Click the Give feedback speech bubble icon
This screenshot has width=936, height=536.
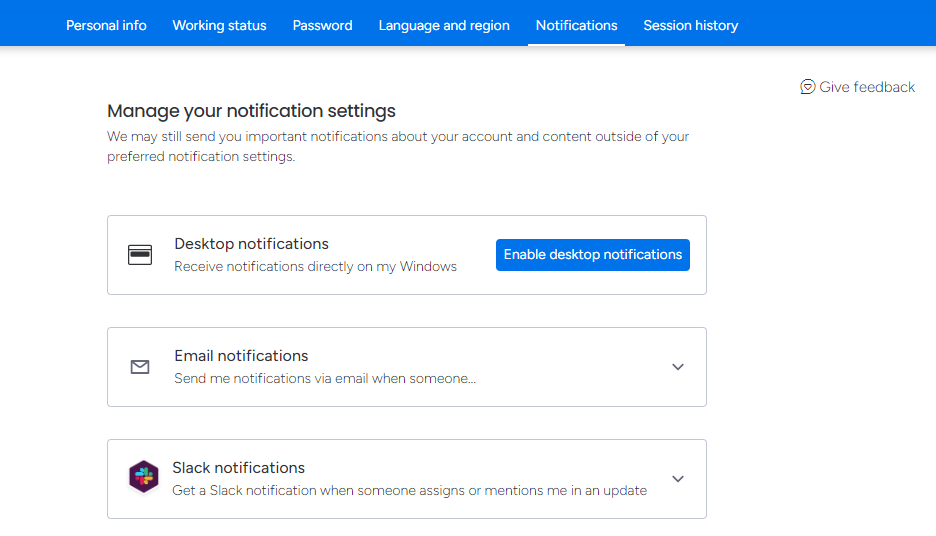tap(808, 87)
